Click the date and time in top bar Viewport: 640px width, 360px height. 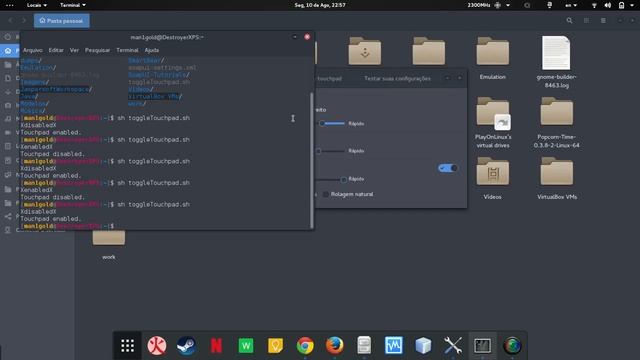click(320, 5)
